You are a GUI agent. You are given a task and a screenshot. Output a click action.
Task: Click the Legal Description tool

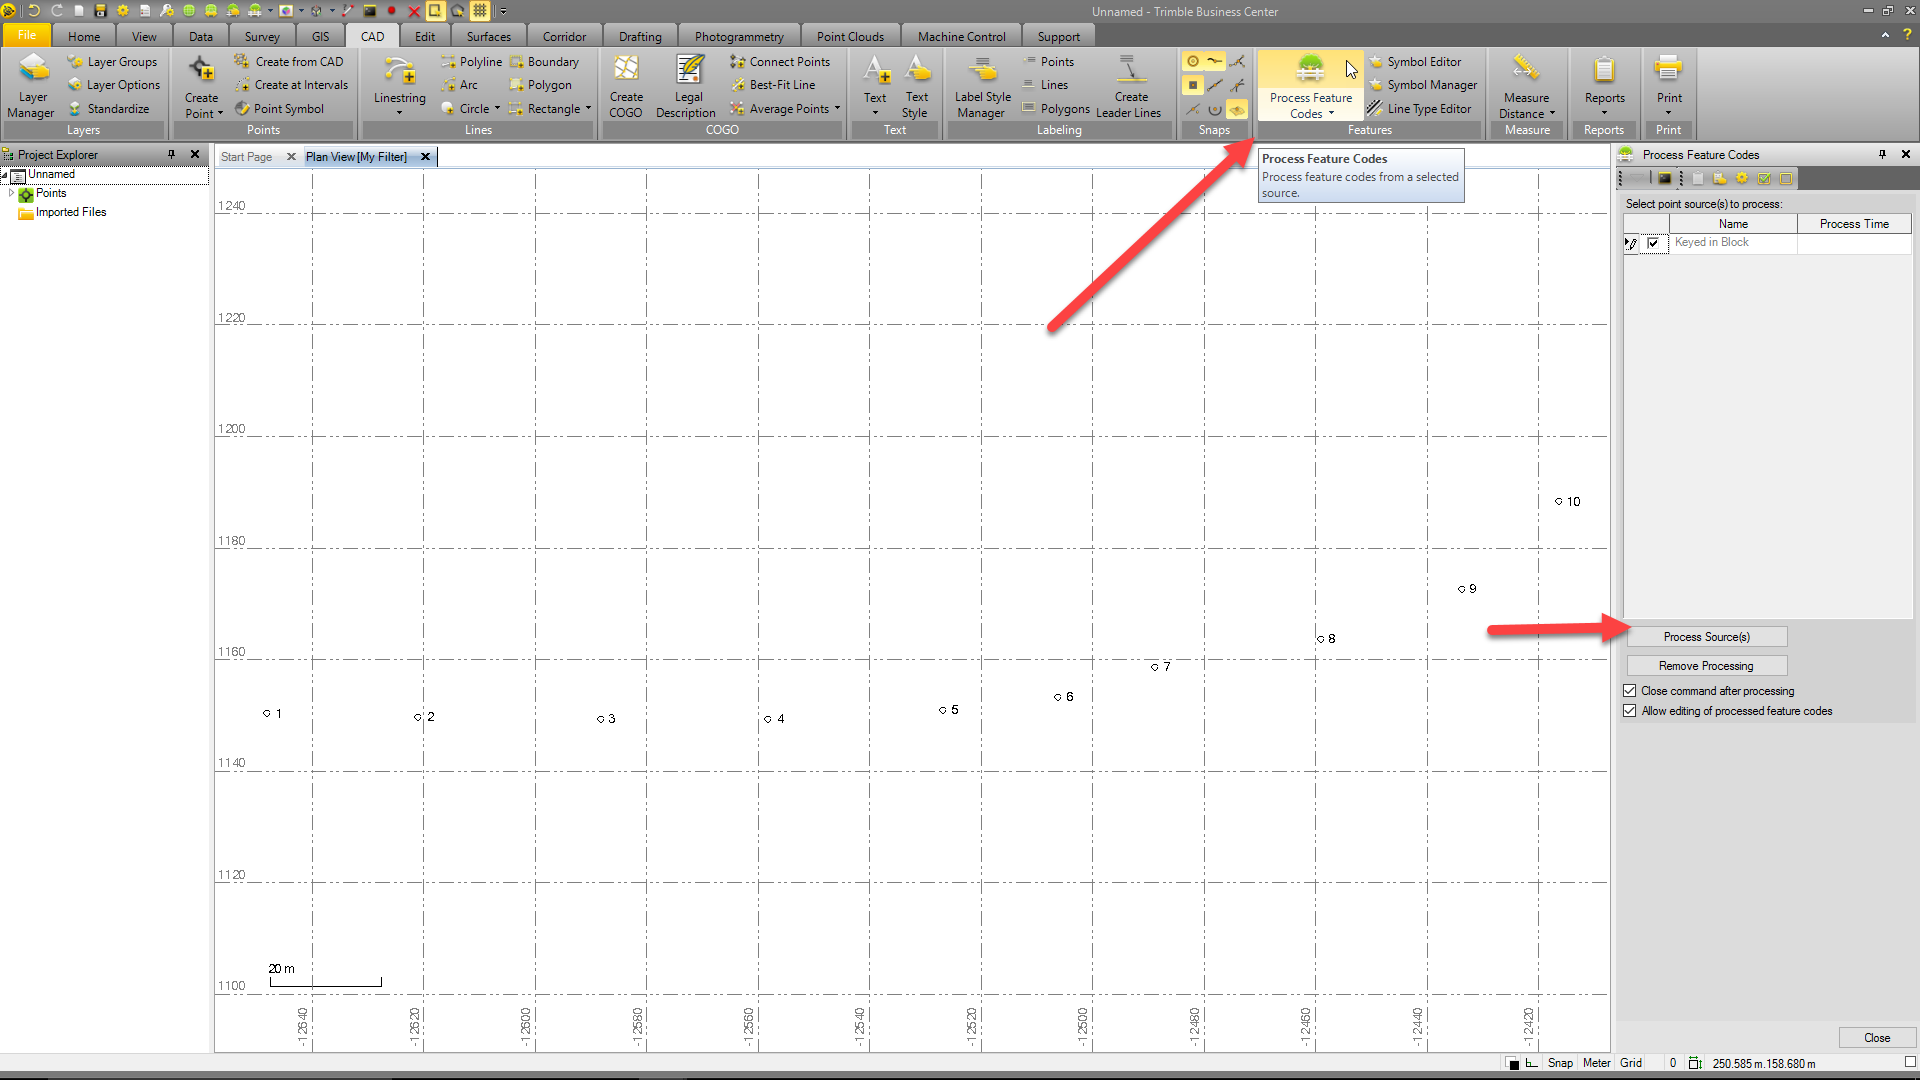click(687, 85)
